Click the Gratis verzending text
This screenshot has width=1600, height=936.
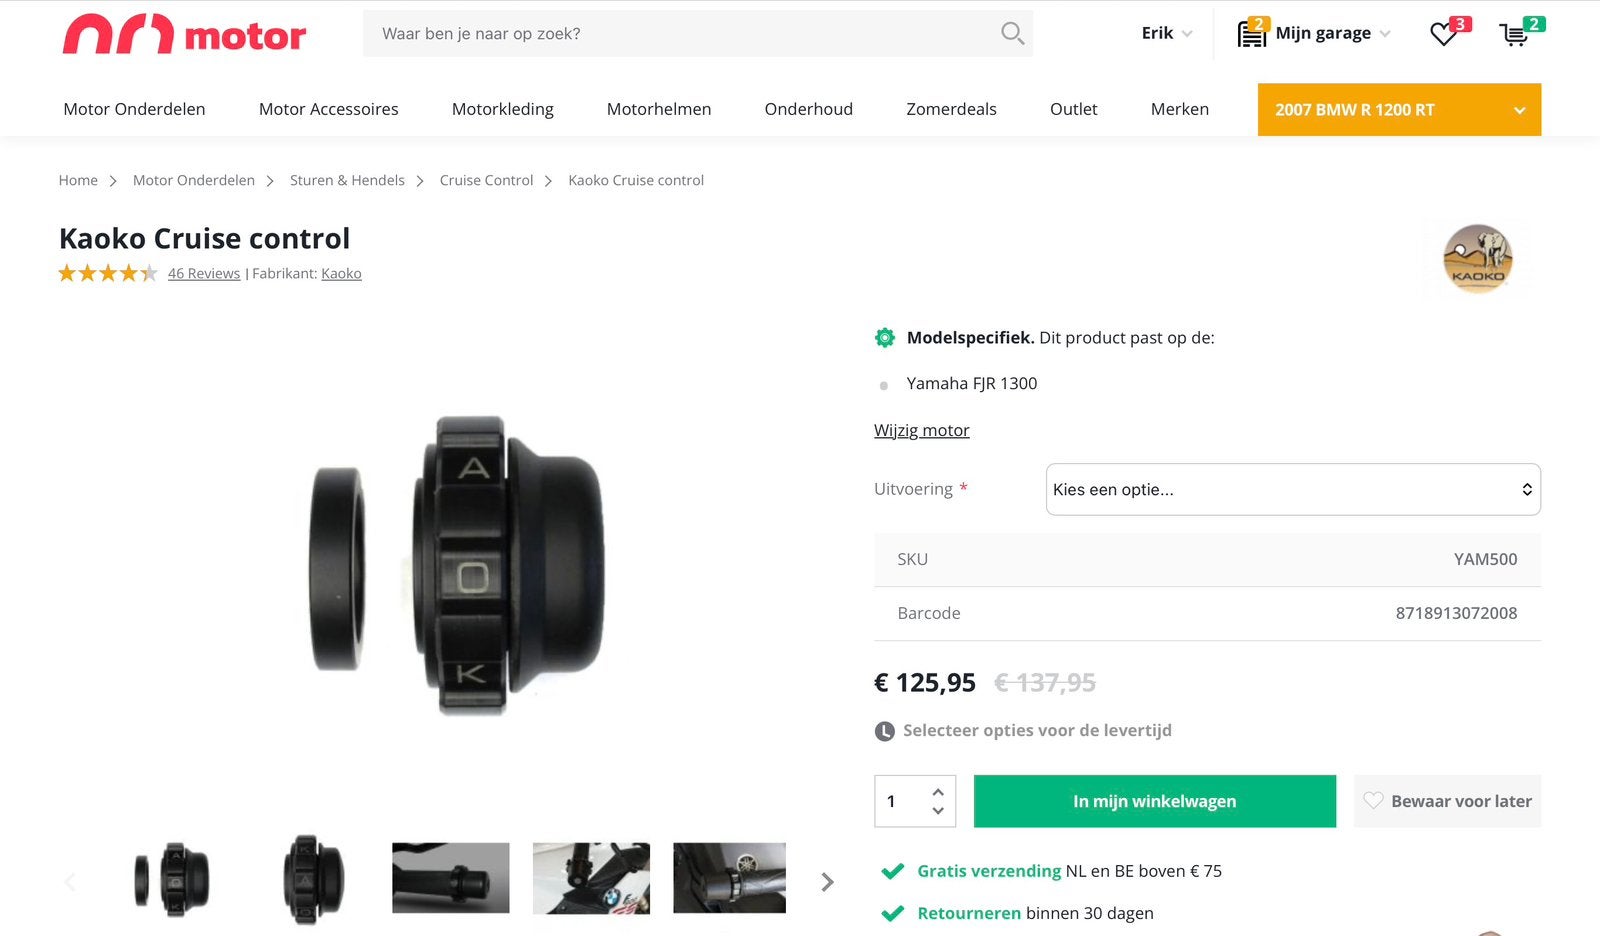989,871
